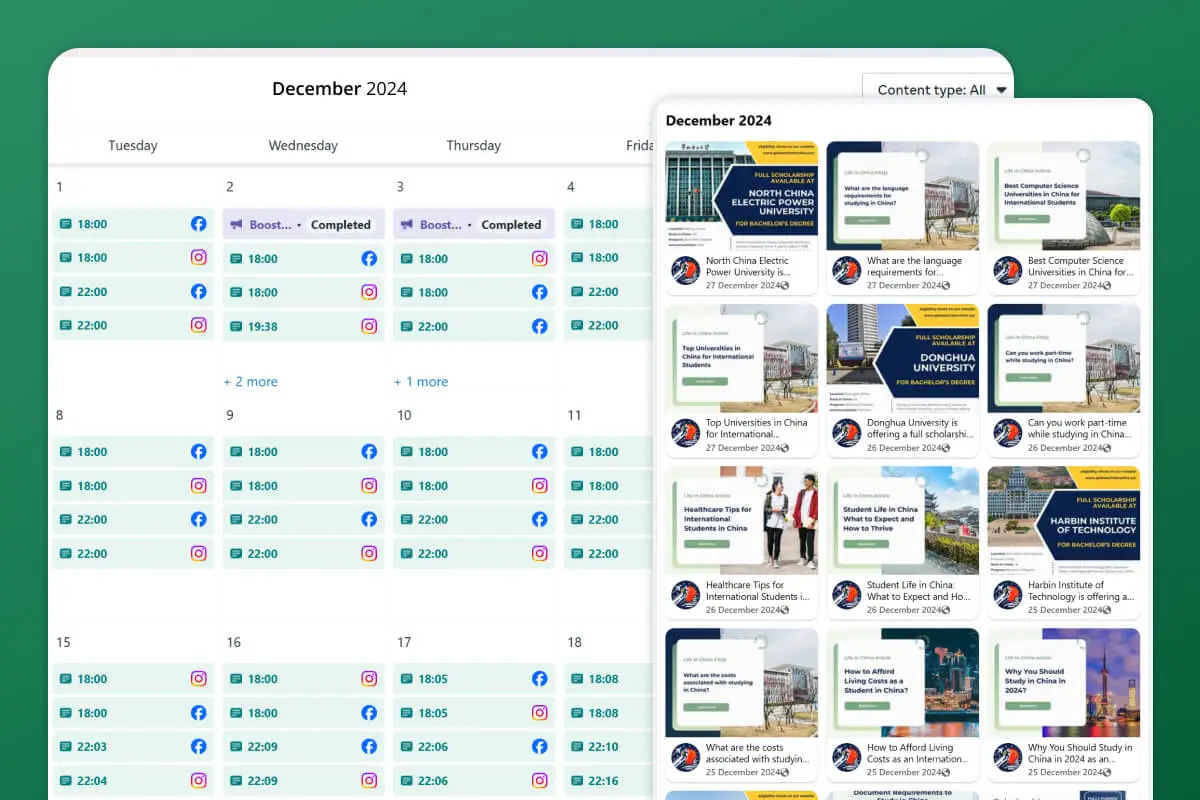Click the Instagram icon on December 10's 22:00 post

pos(540,553)
